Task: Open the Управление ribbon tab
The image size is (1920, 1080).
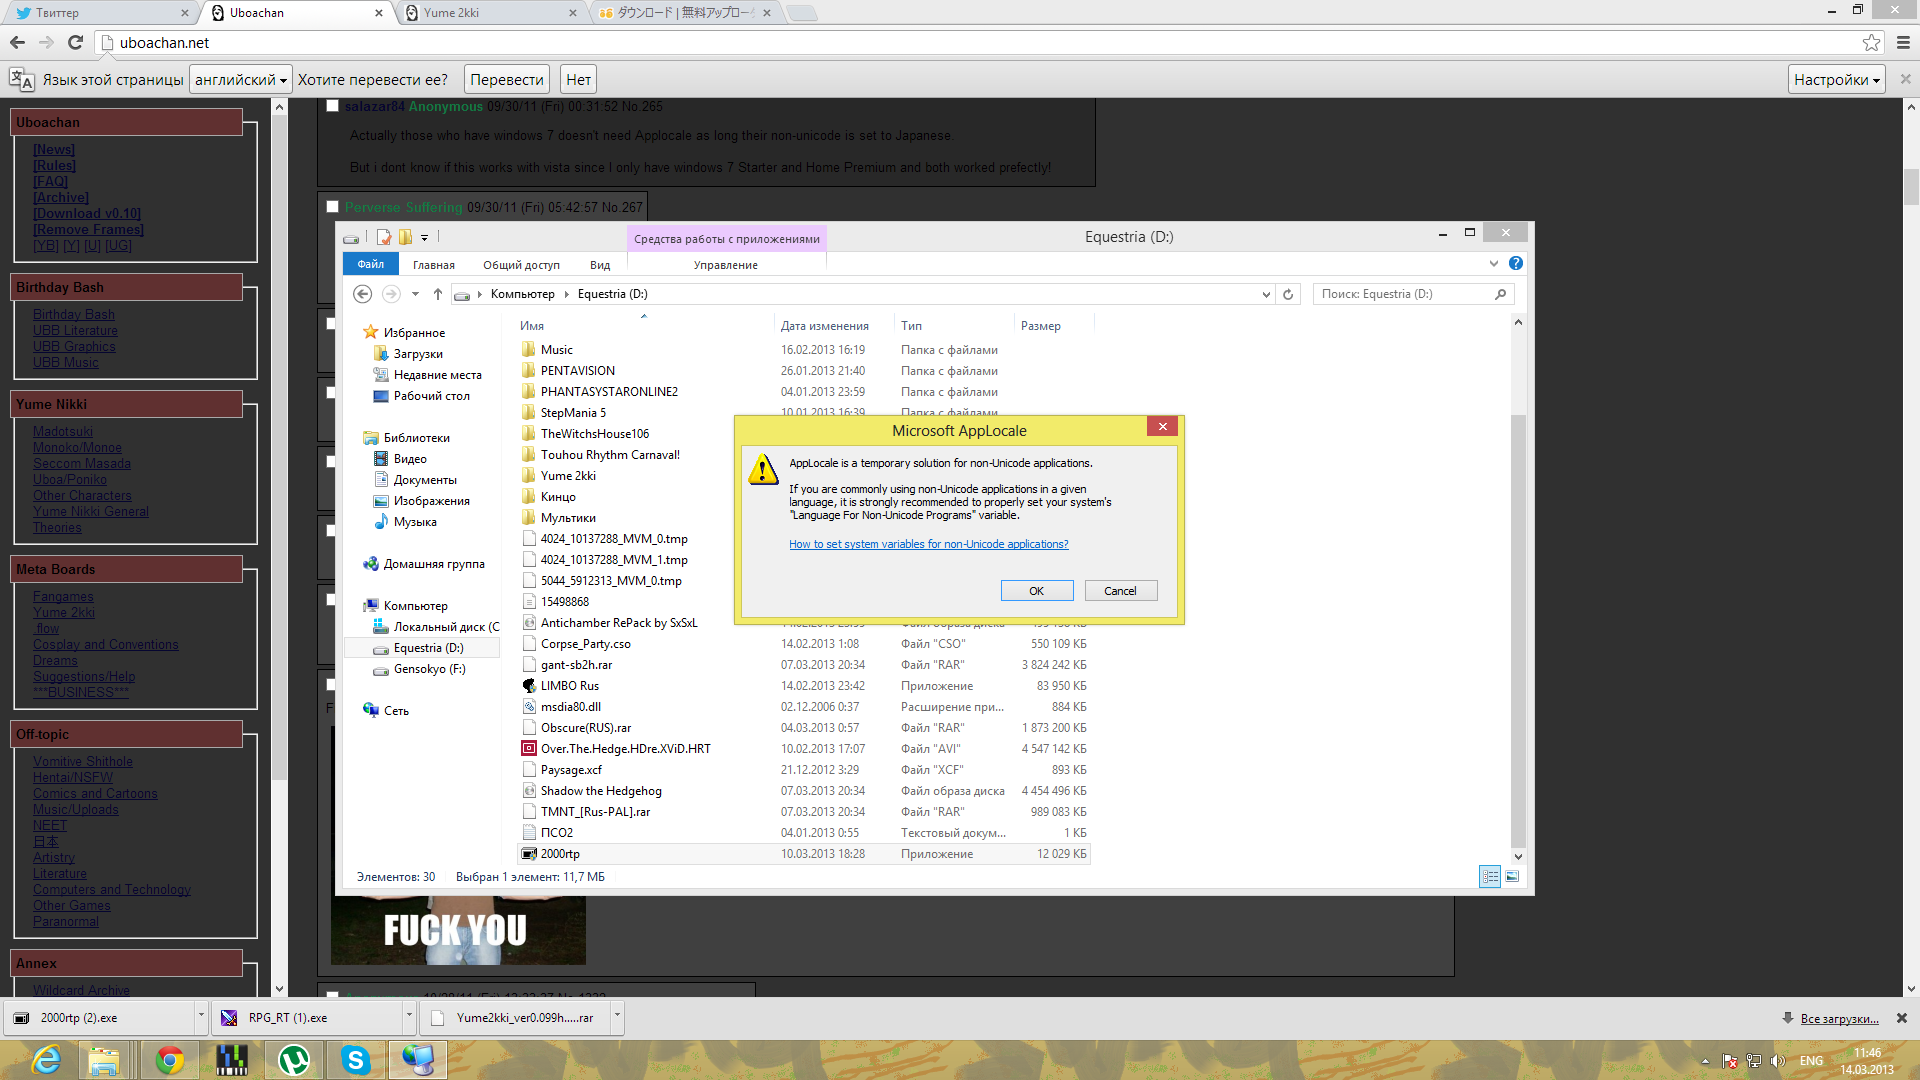Action: (726, 265)
